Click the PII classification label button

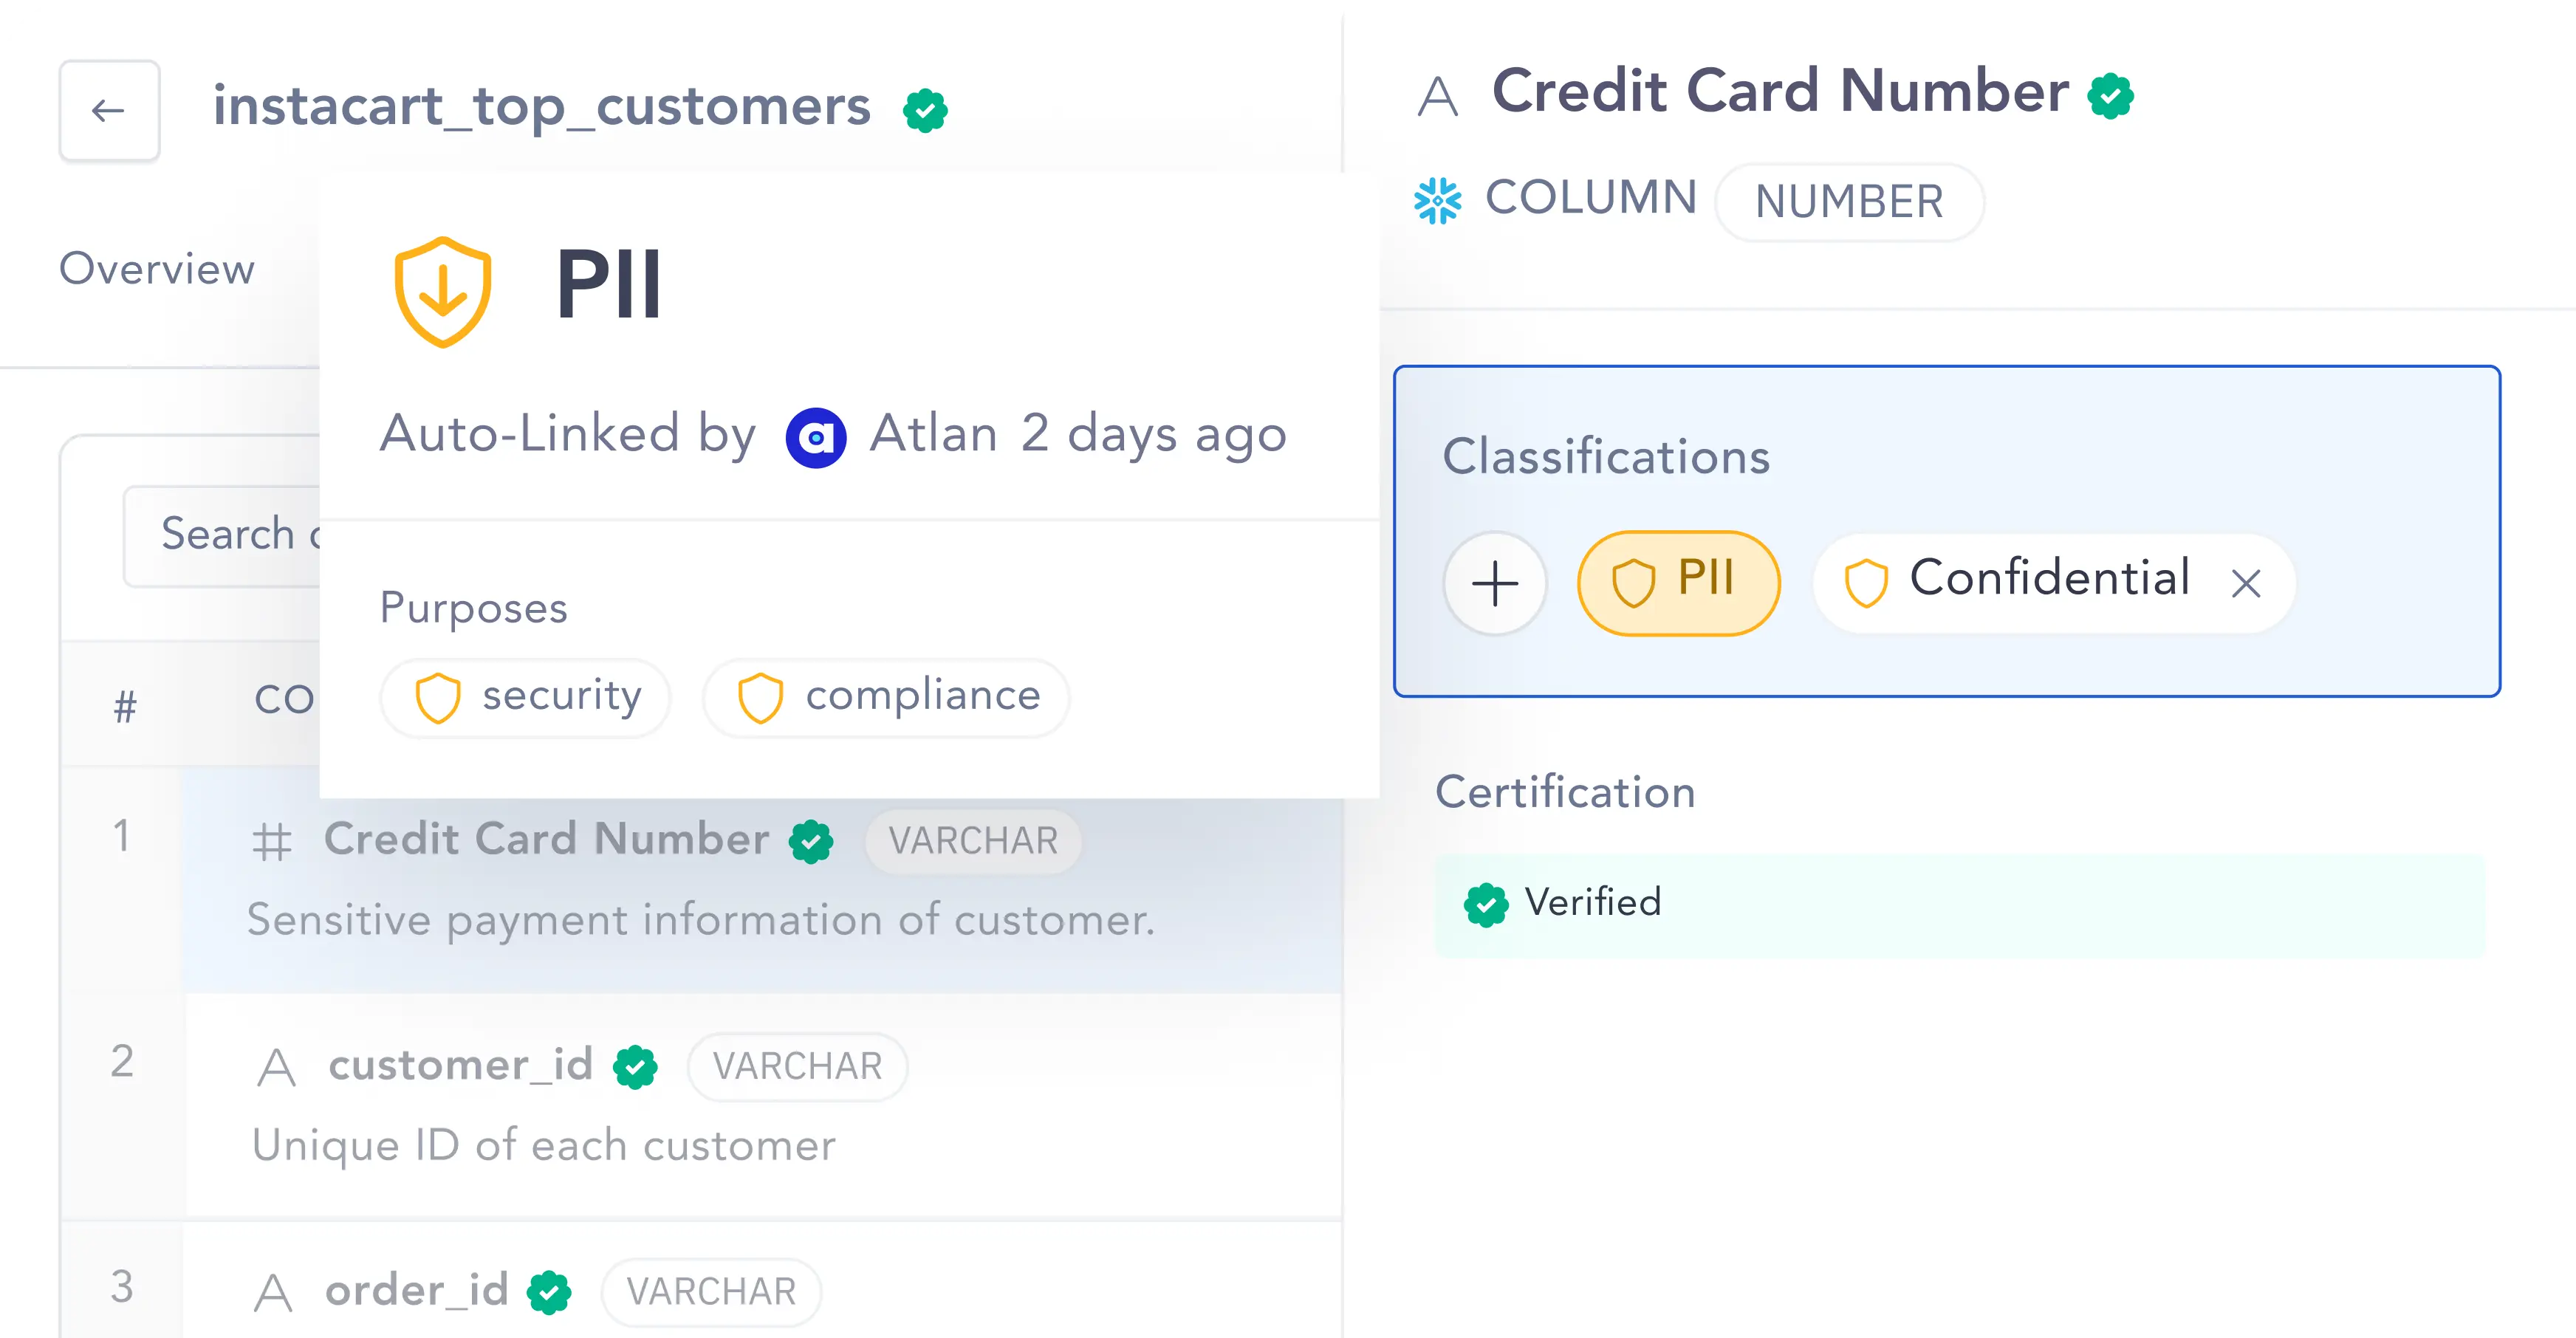tap(1675, 580)
